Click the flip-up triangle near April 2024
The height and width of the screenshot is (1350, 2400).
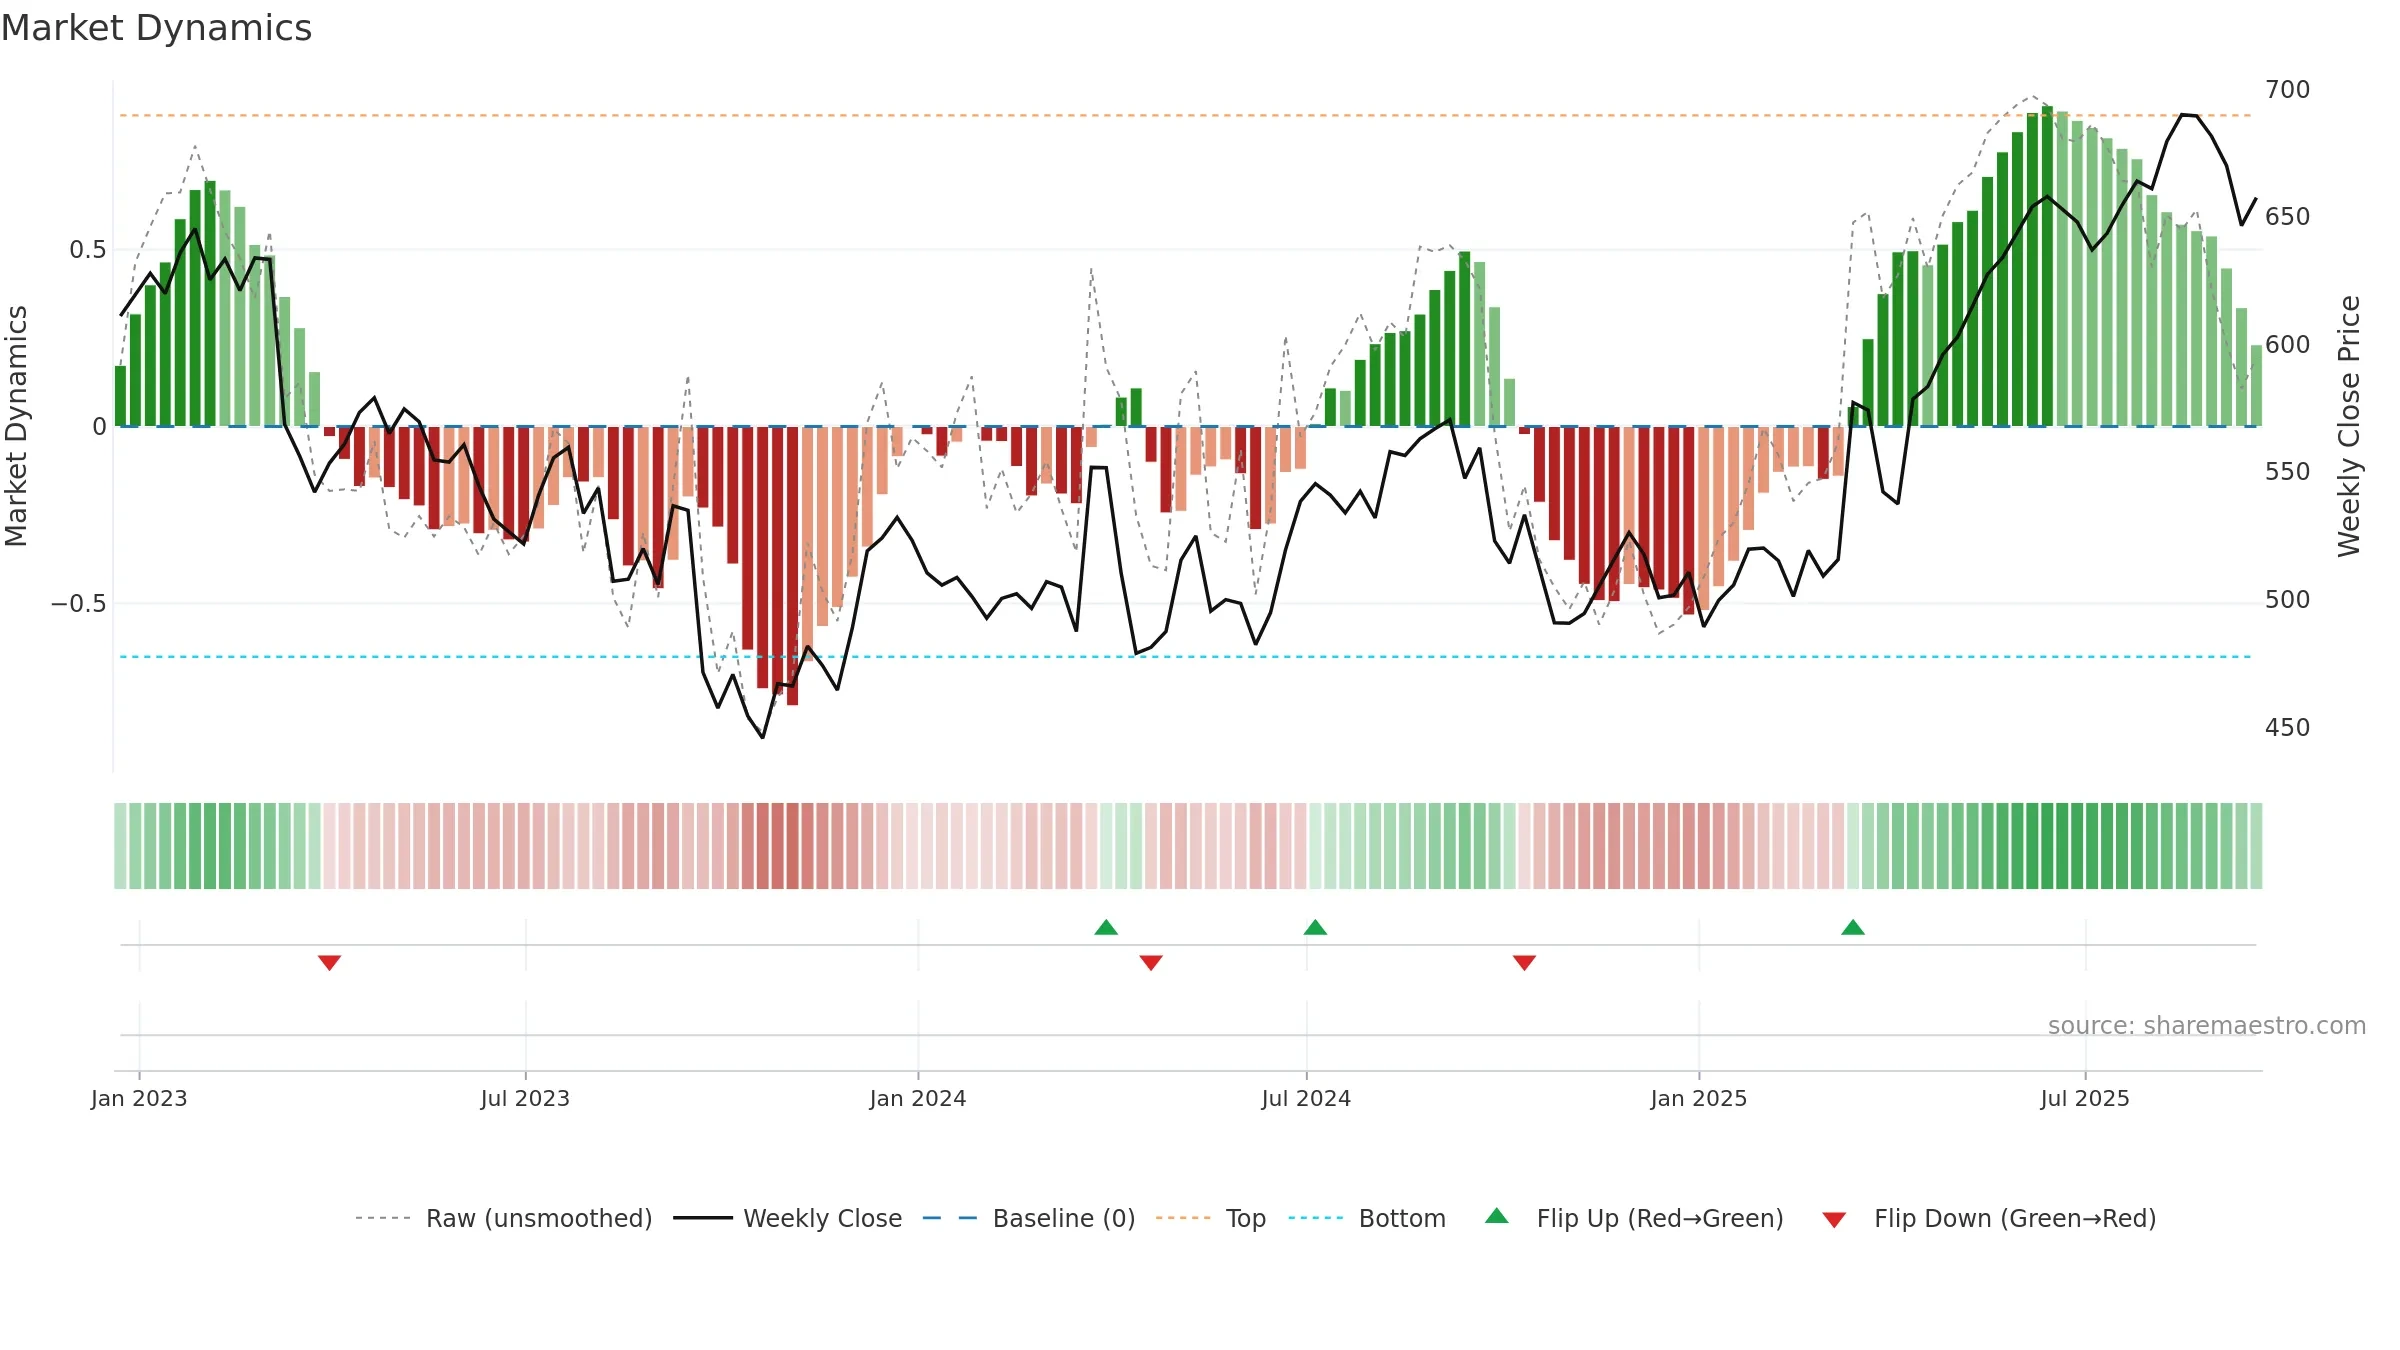(x=1106, y=927)
